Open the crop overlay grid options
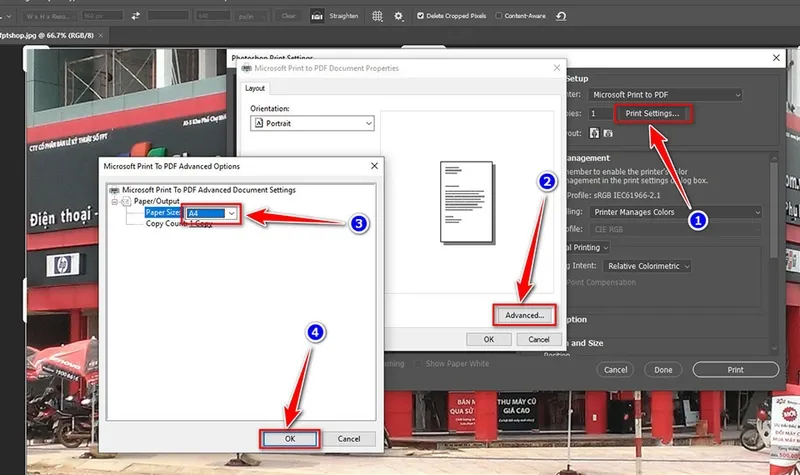 coord(377,16)
